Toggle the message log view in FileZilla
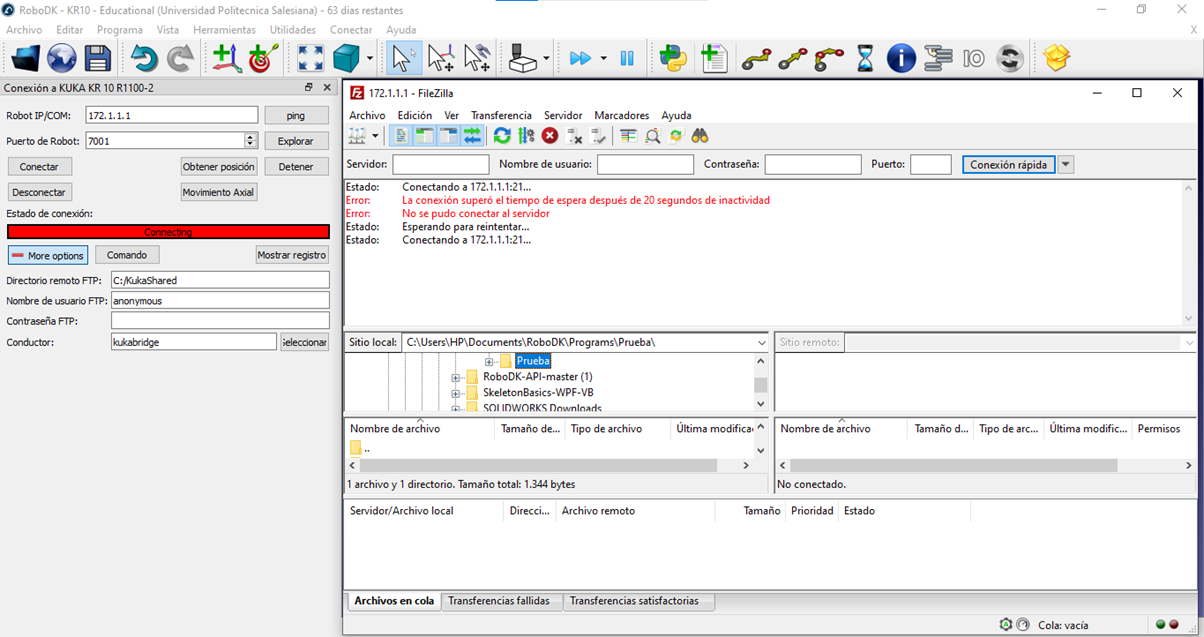1204x637 pixels. (401, 136)
